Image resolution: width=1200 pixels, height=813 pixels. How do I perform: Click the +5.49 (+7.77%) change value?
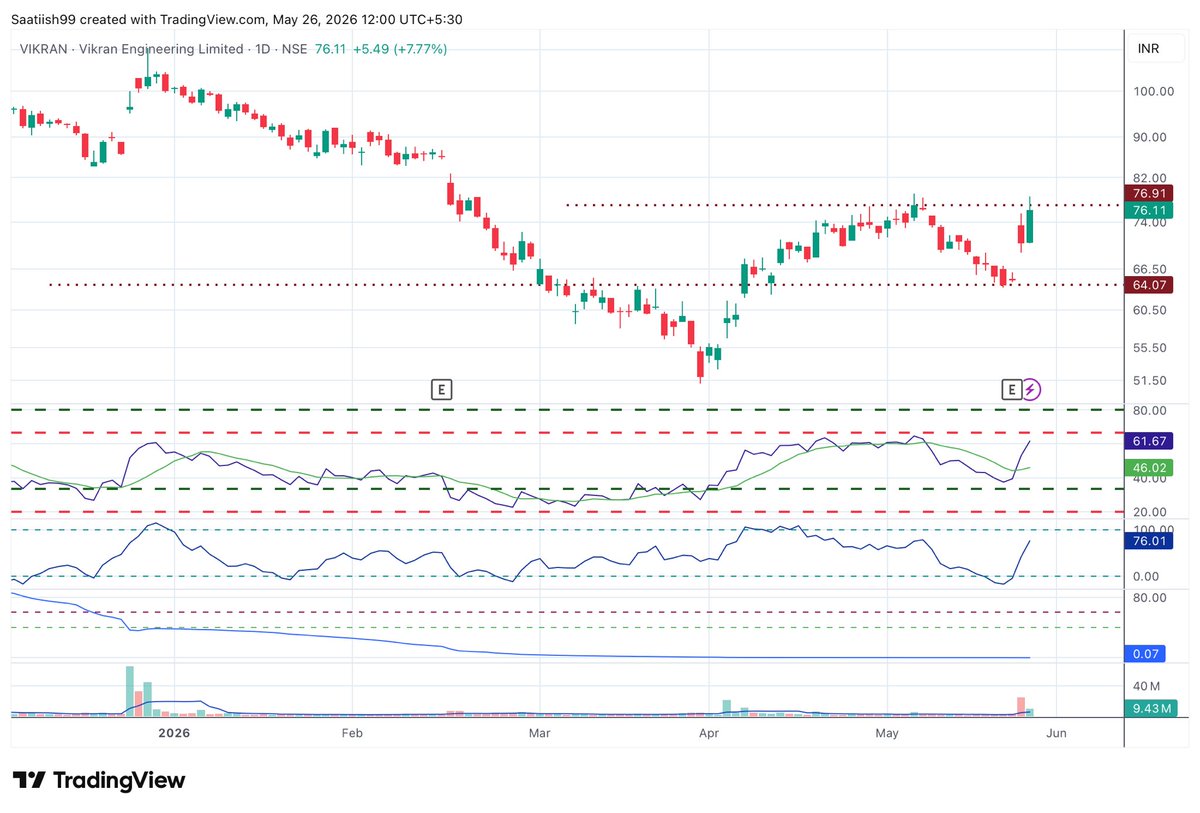click(x=399, y=49)
